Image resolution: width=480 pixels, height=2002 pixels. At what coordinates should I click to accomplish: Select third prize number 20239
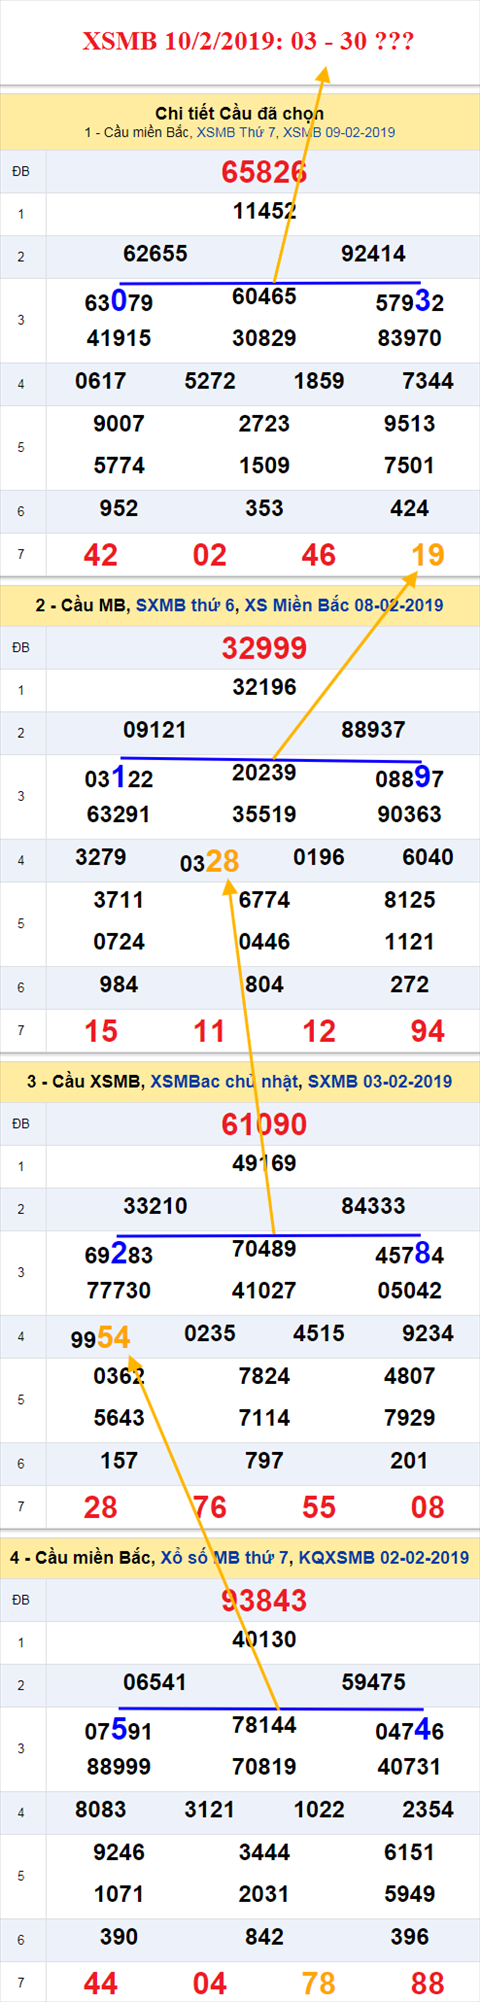(264, 773)
